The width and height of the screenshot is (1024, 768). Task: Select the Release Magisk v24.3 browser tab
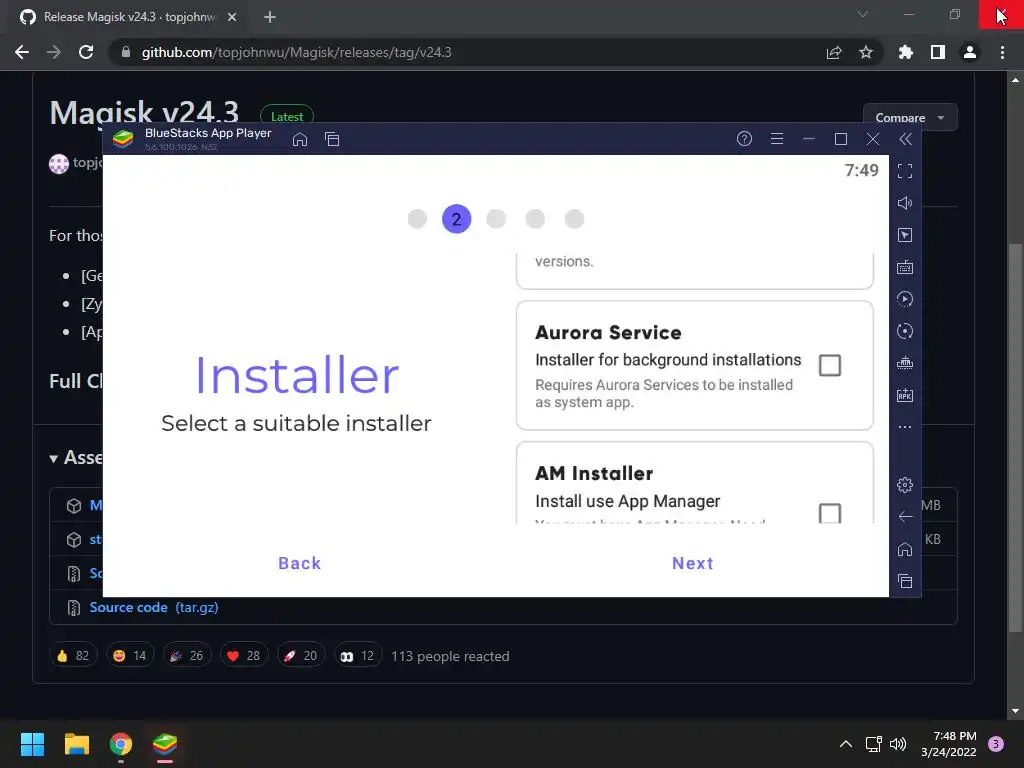point(129,17)
